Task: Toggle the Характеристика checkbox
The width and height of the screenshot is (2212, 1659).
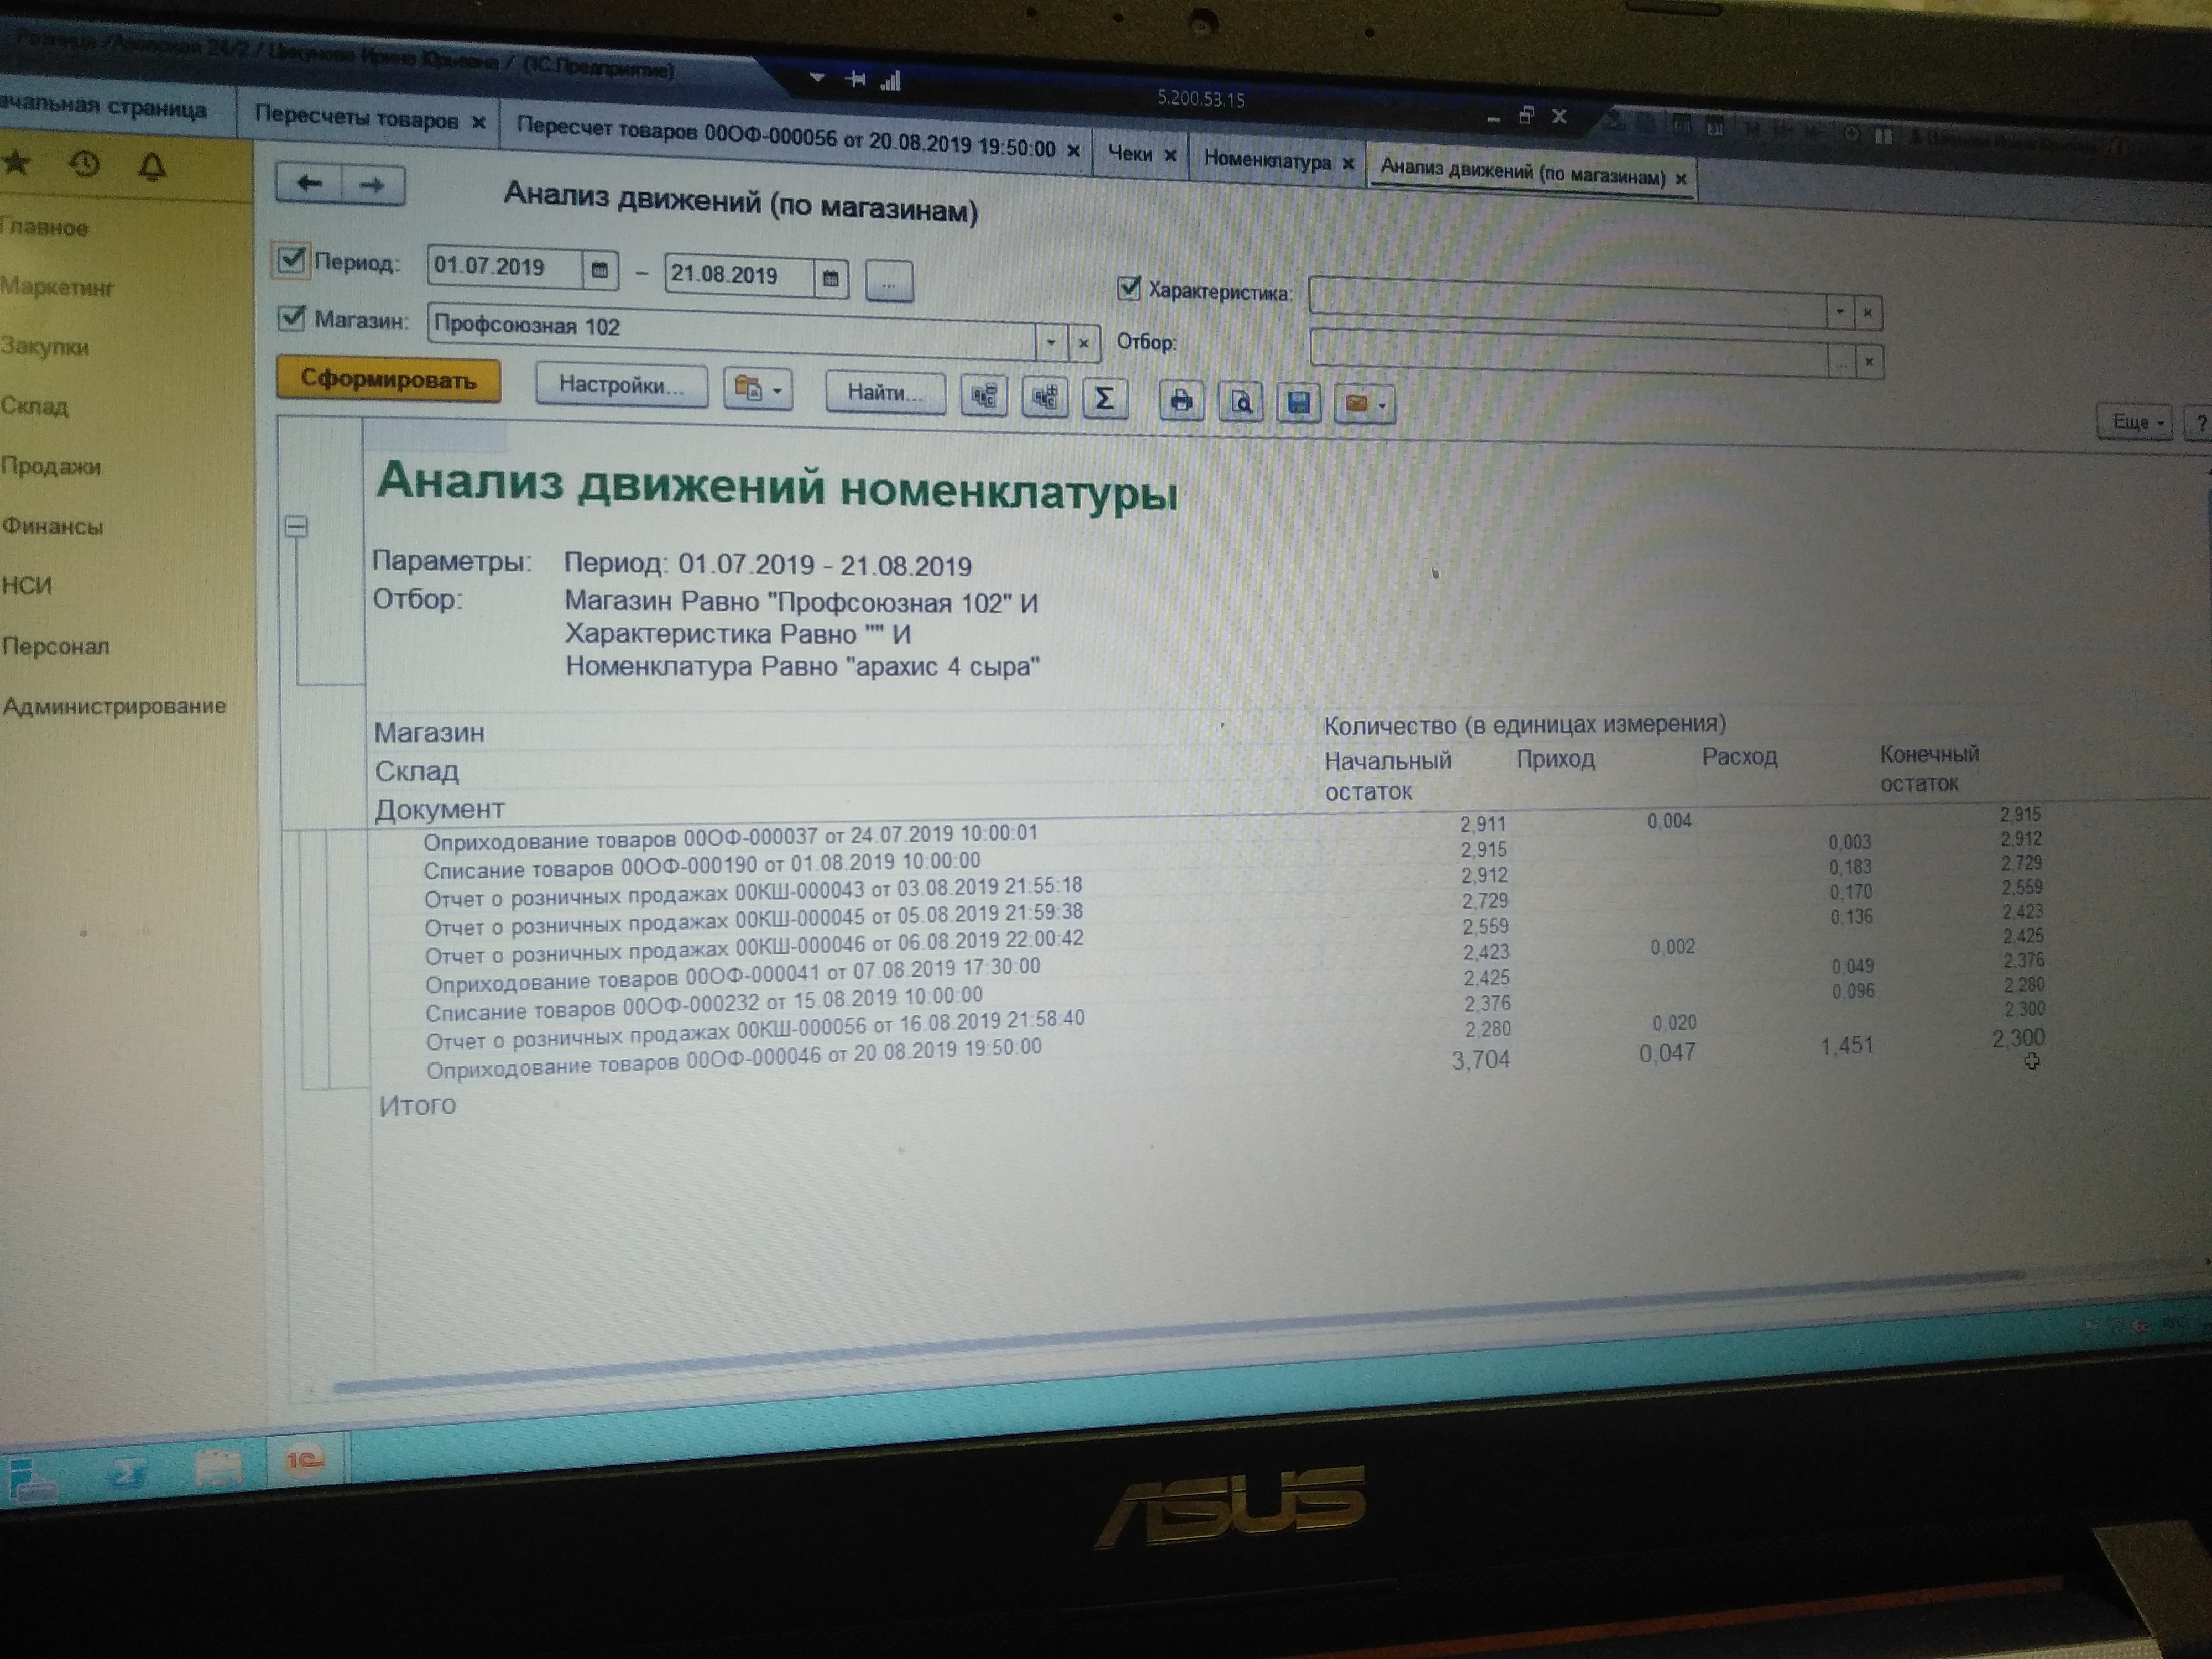Action: 1129,289
